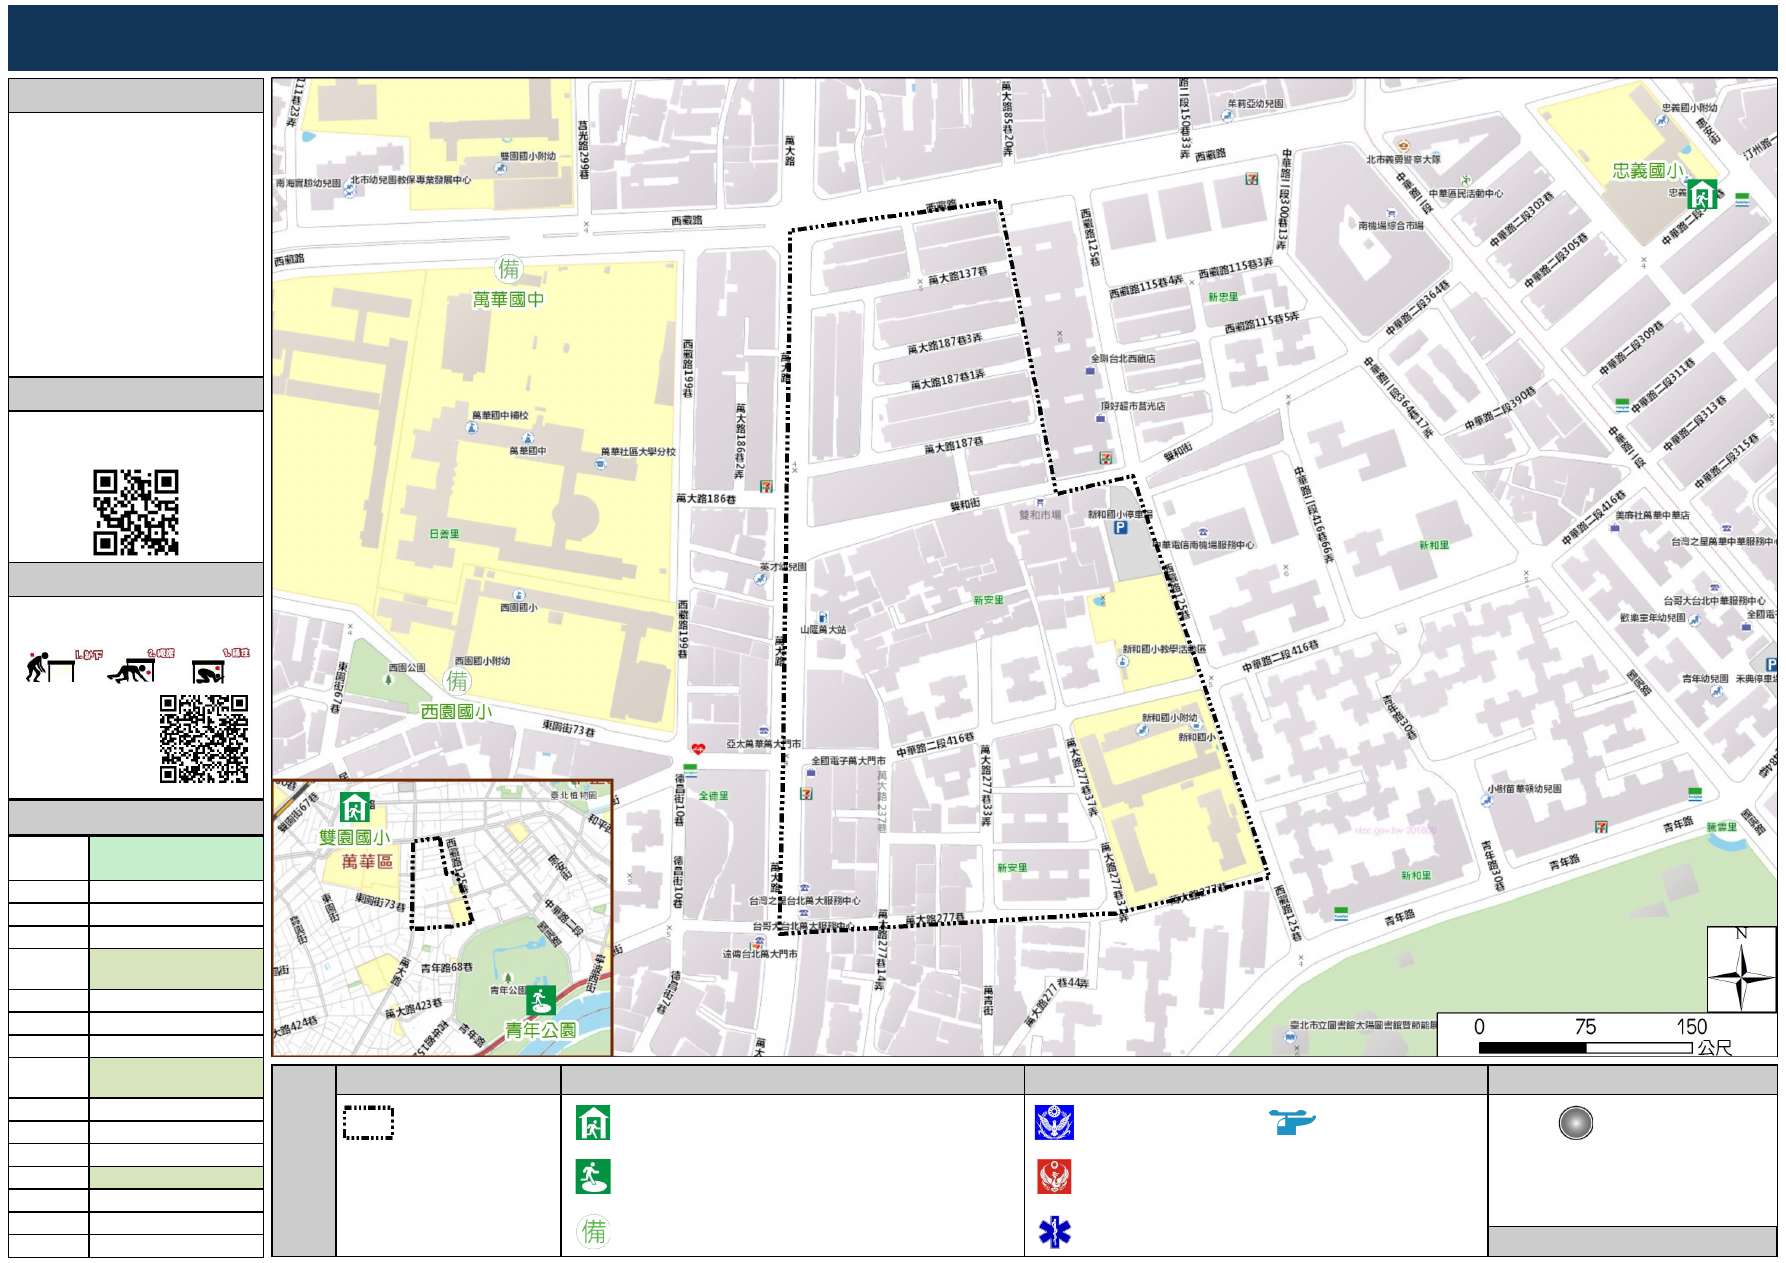1786x1263 pixels.
Task: Click the 西園國小 green map label
Action: click(456, 712)
